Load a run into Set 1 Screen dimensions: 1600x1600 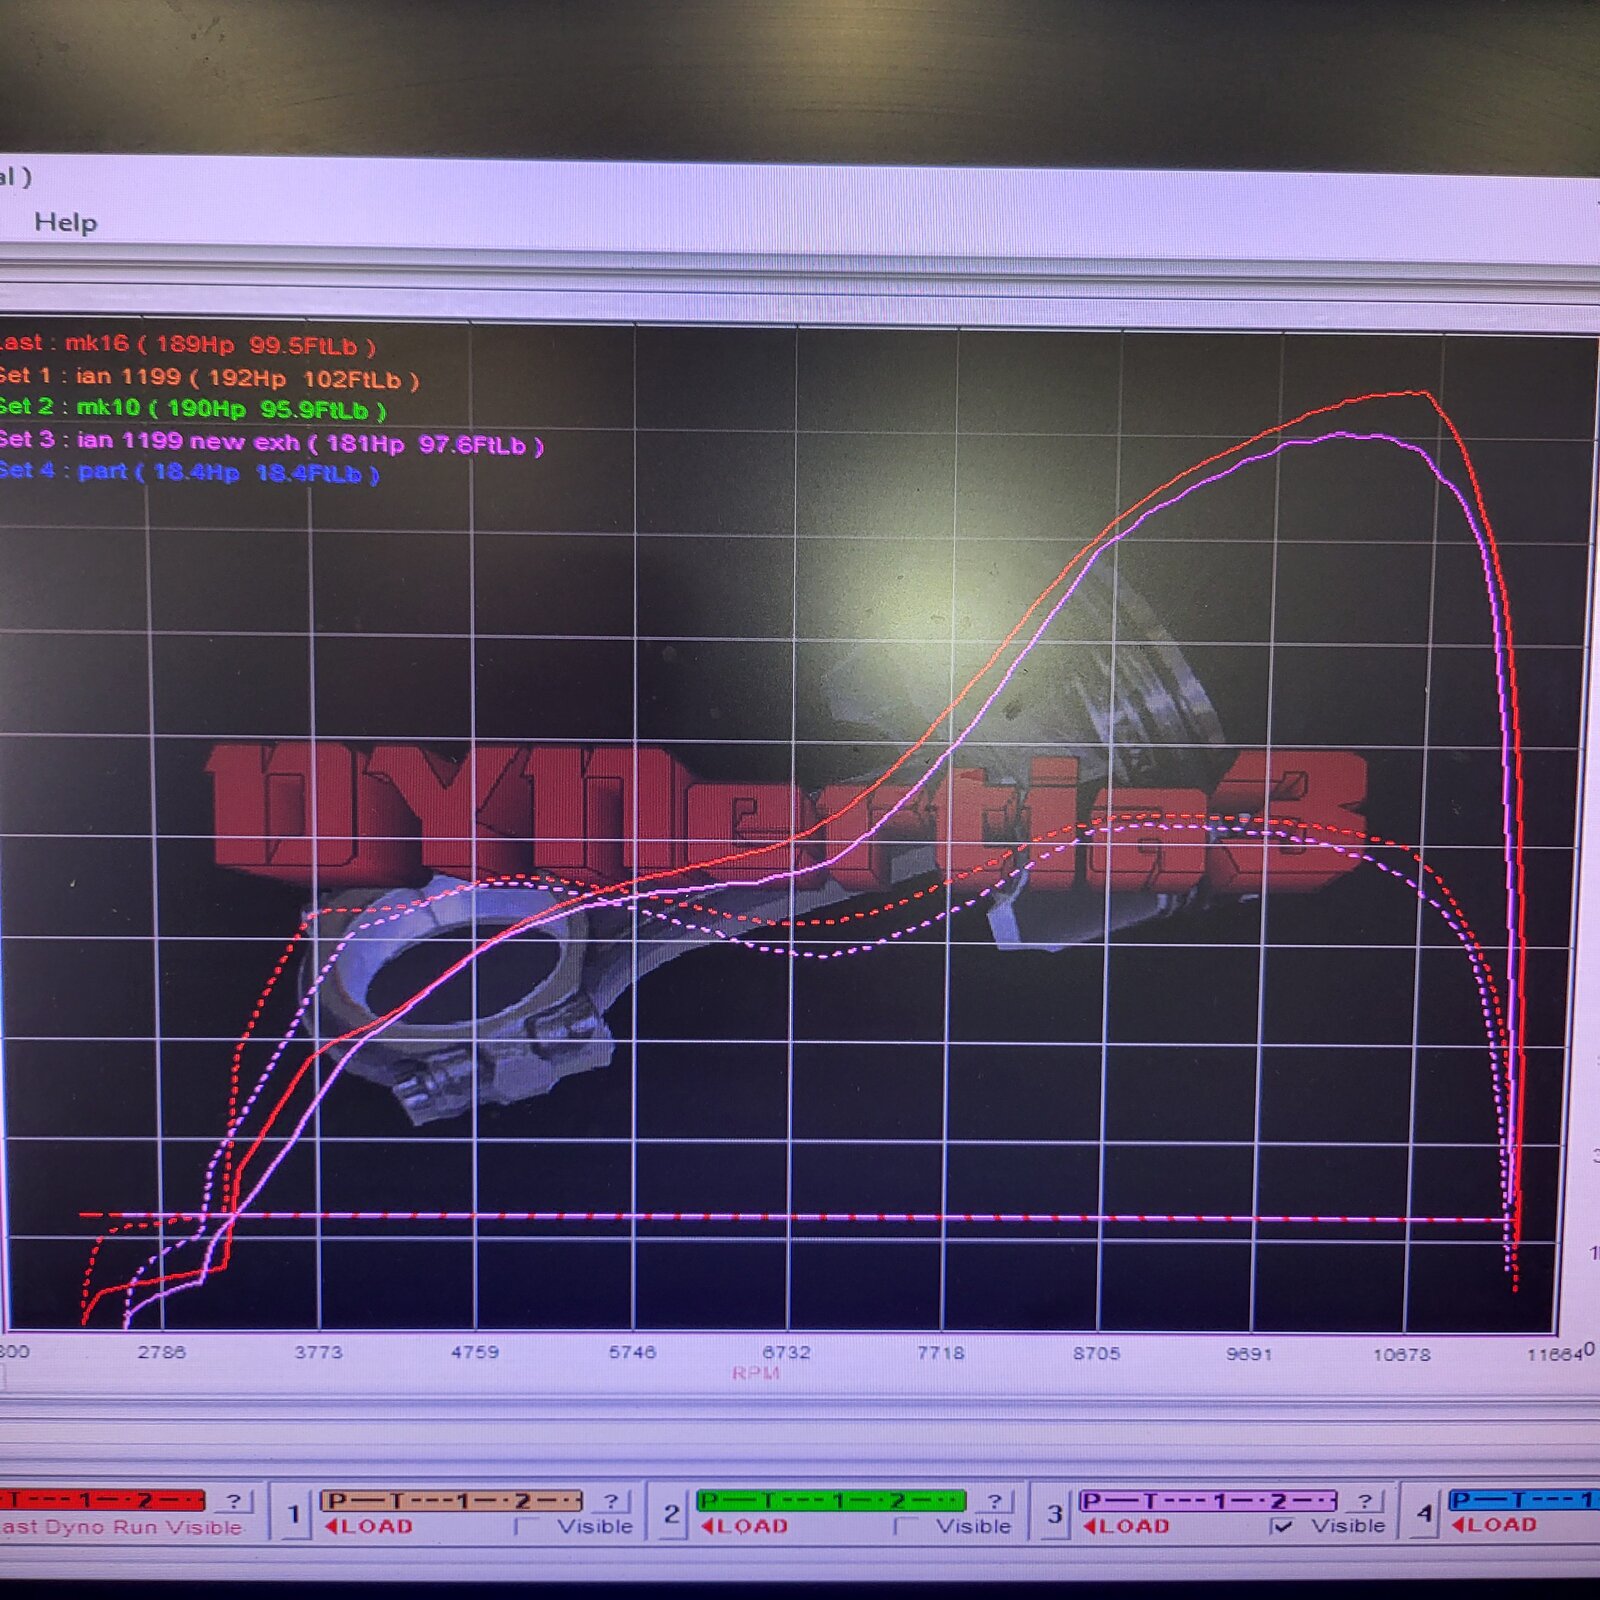369,1527
